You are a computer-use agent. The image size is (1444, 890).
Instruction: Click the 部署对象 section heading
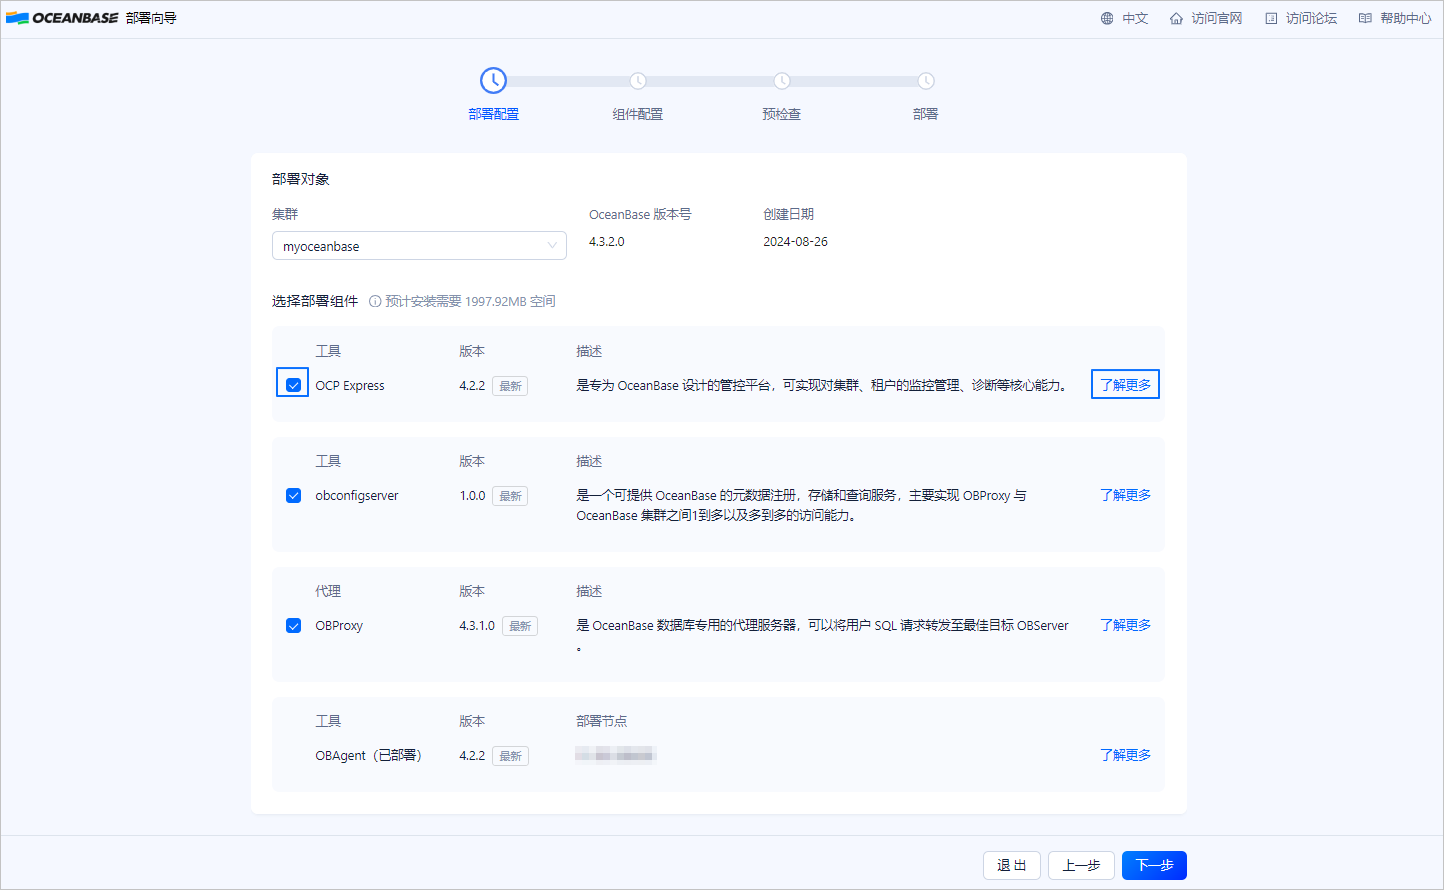pyautogui.click(x=301, y=179)
